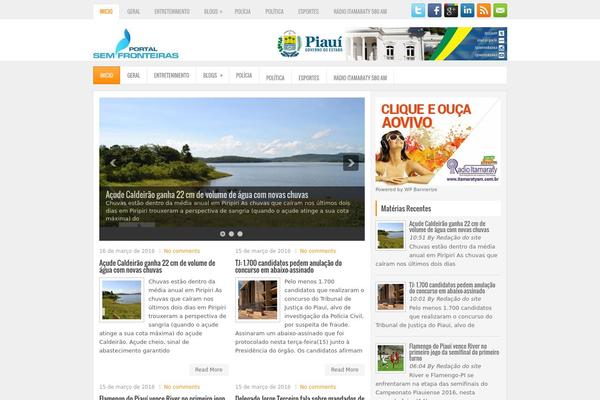The width and height of the screenshot is (600, 400).
Task: Select Geral in the top bar
Action: point(133,11)
